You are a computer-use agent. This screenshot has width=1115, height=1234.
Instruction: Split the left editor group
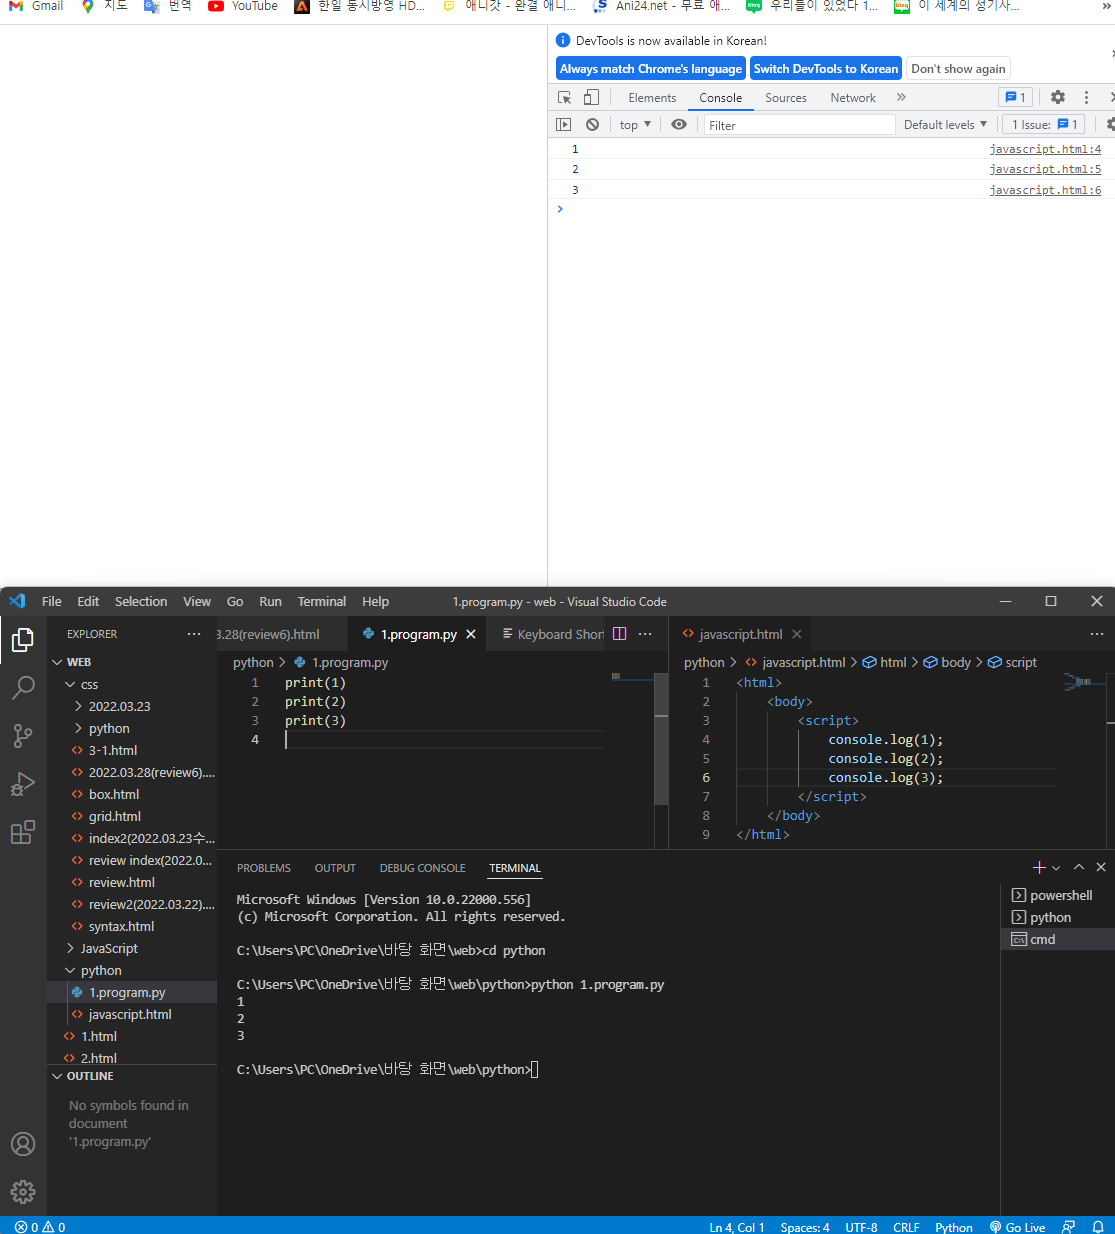[x=619, y=634]
